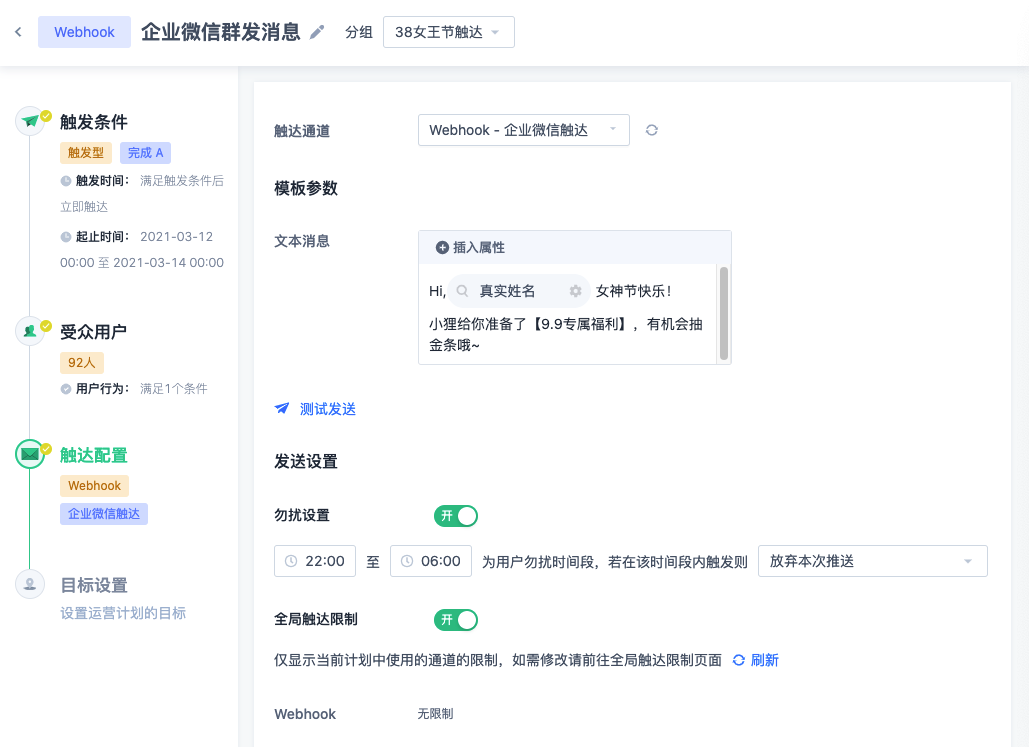Screen dimensions: 1029x747
Task: Click the 企业微信触达 sidebar tag
Action: [104, 514]
